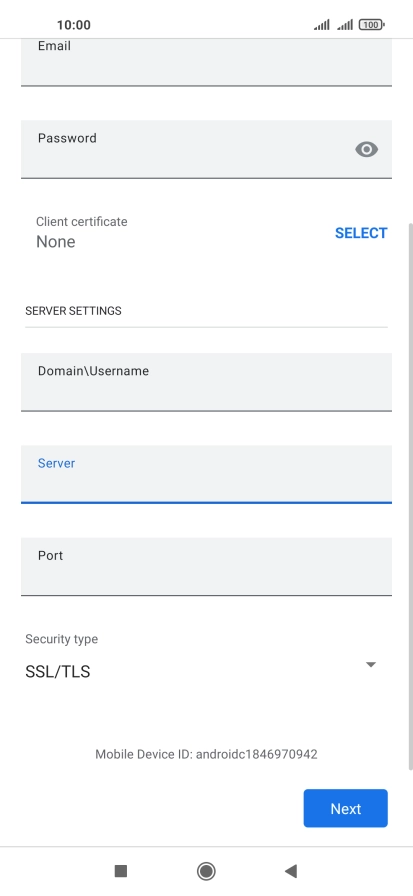Toggle password visibility eye icon
Viewport: 413px width, 896px height.
tap(366, 149)
